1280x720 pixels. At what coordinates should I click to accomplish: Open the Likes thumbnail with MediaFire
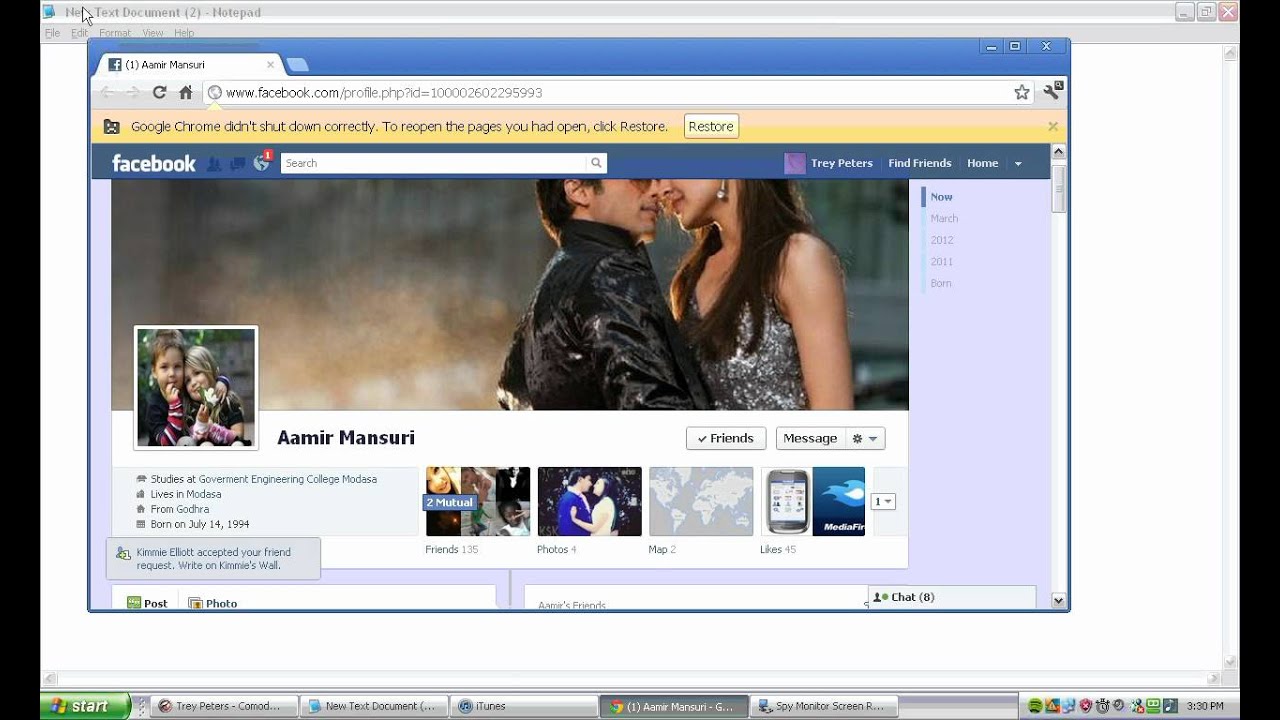(x=812, y=501)
